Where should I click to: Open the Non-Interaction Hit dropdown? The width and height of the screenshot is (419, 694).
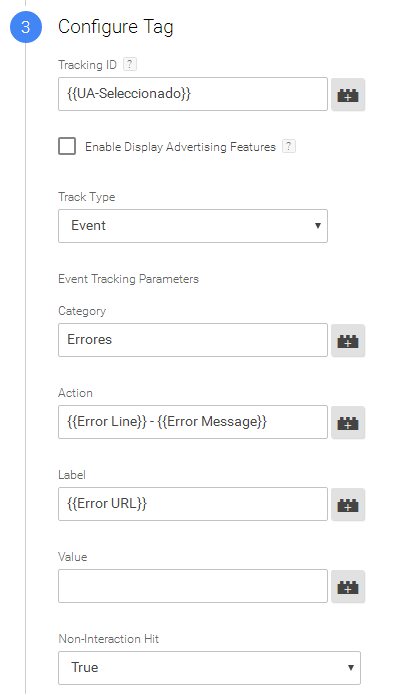click(x=209, y=667)
